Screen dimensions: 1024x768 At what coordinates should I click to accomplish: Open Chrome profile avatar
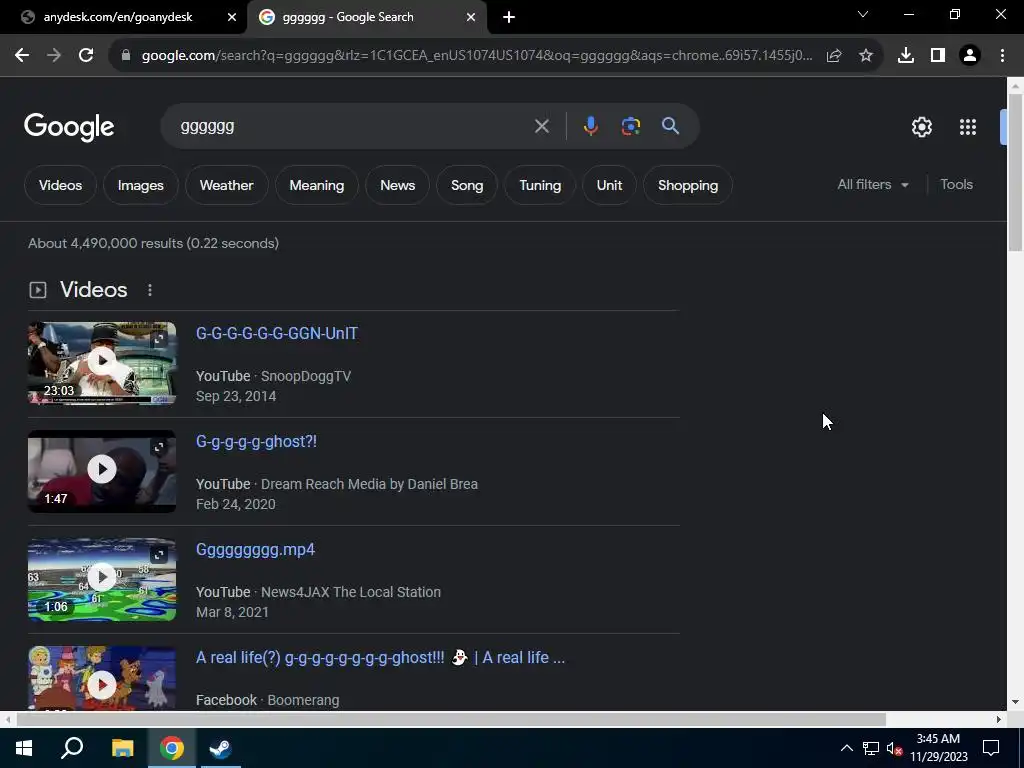[970, 56]
